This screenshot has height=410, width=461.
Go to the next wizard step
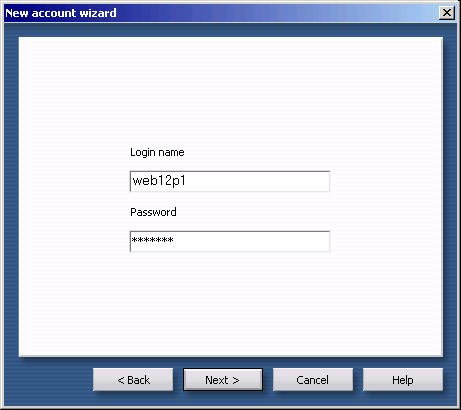223,380
